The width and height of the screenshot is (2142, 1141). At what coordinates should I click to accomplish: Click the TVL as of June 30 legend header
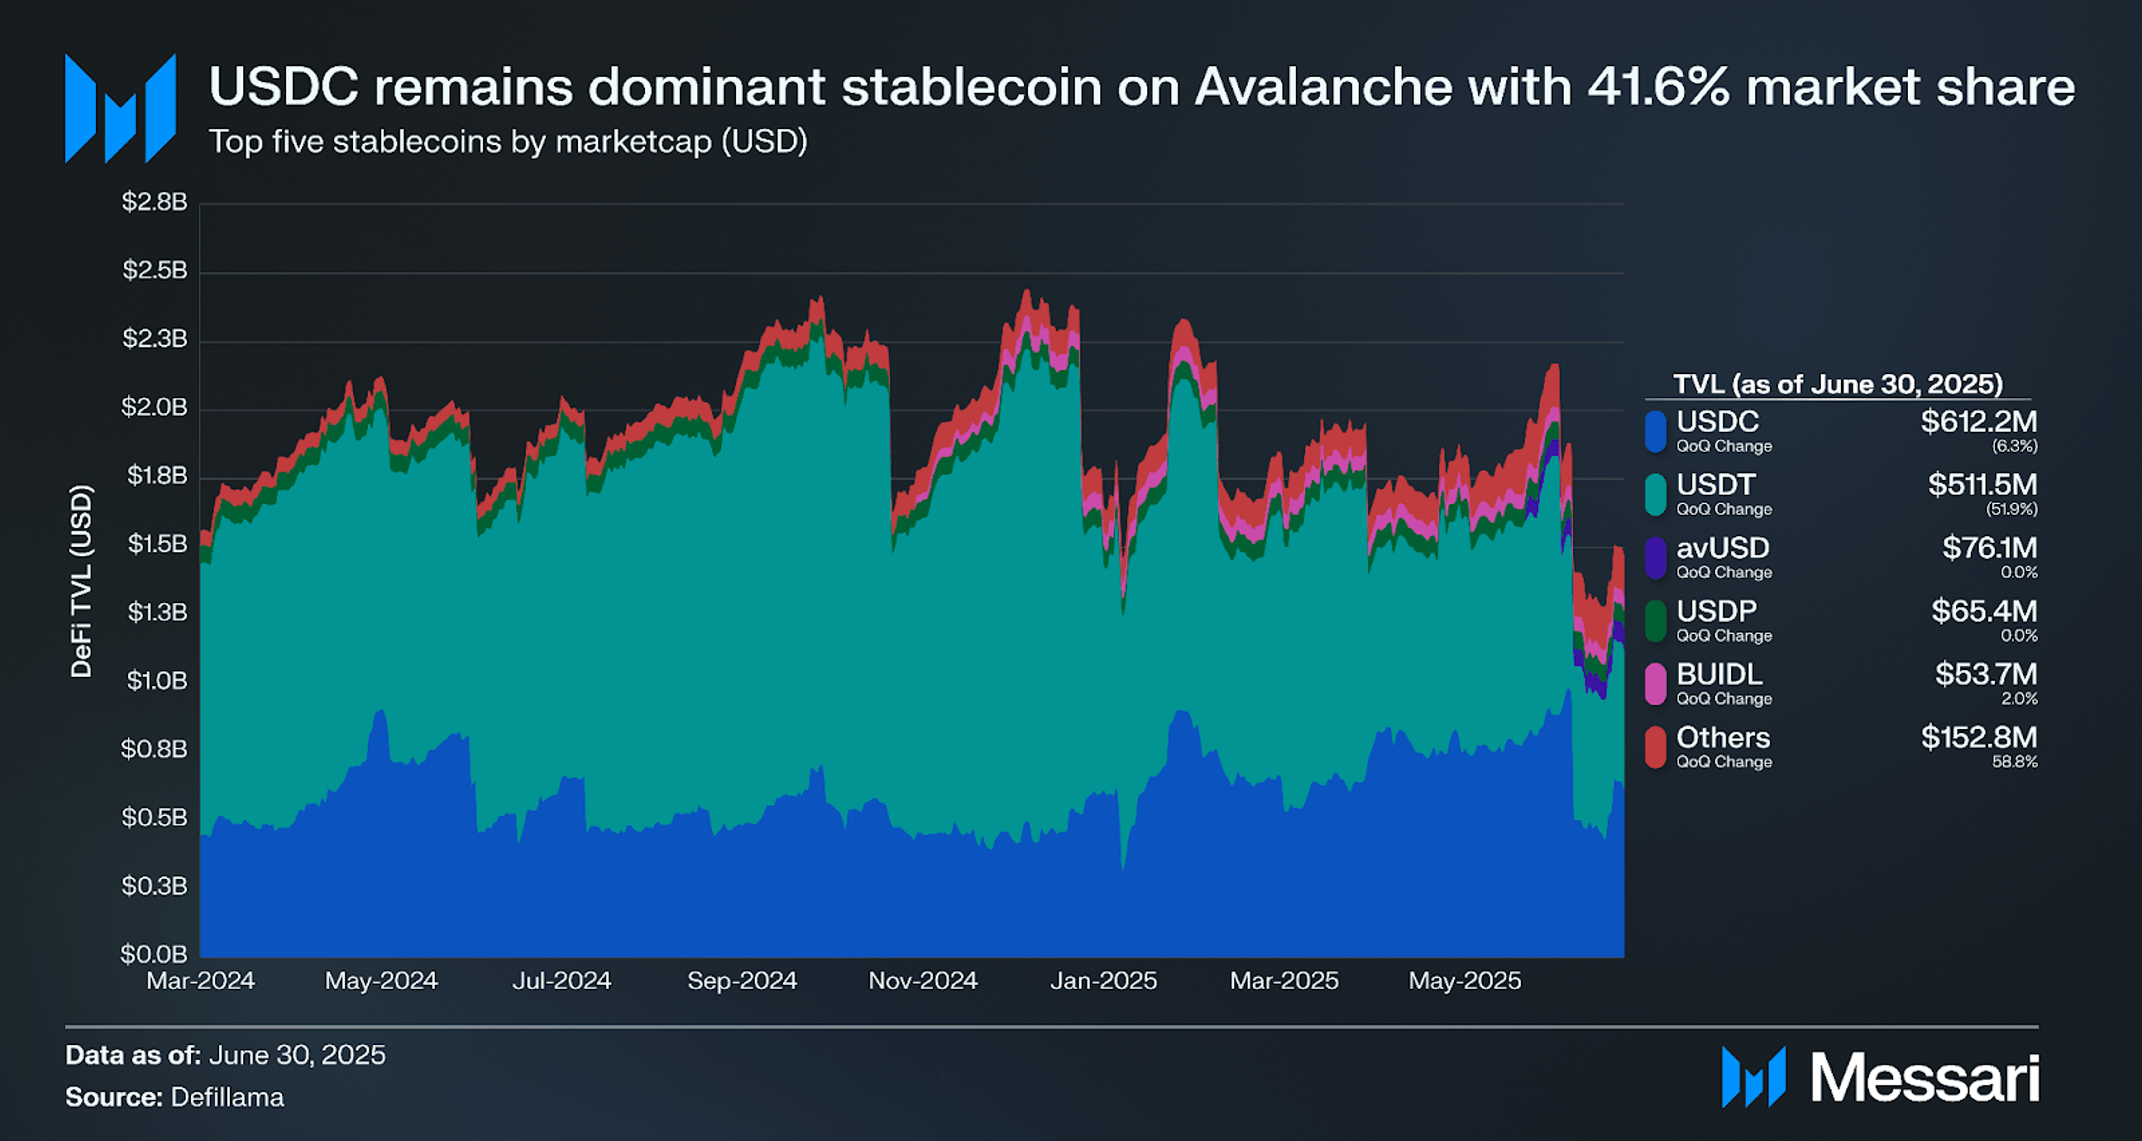tap(1838, 384)
